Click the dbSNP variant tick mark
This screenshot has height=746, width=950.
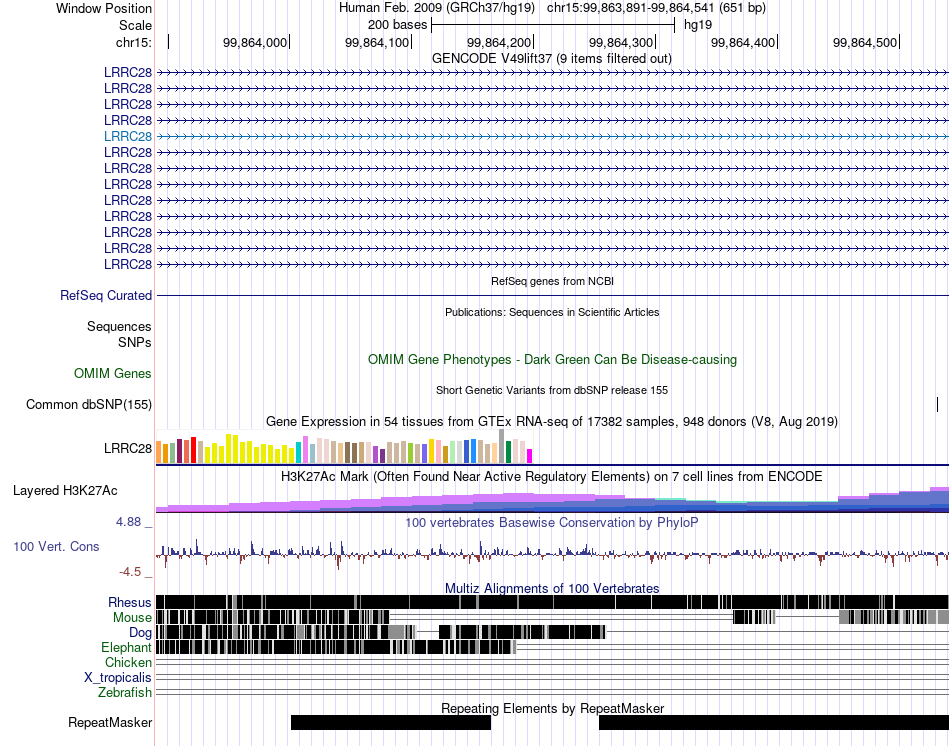coord(937,404)
